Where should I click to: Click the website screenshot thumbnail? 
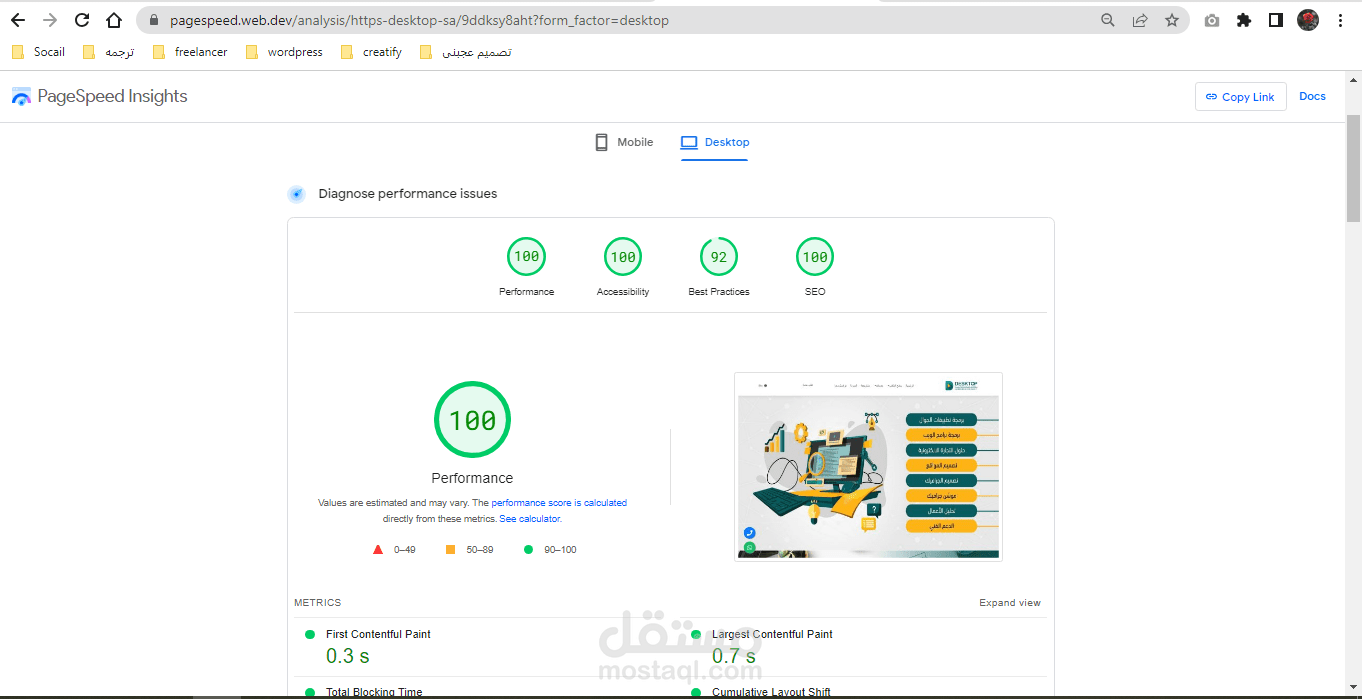pyautogui.click(x=868, y=466)
